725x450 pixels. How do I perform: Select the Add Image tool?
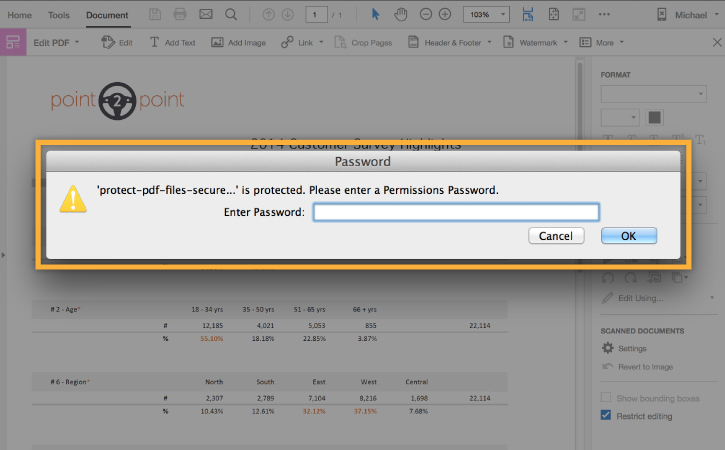[x=238, y=43]
